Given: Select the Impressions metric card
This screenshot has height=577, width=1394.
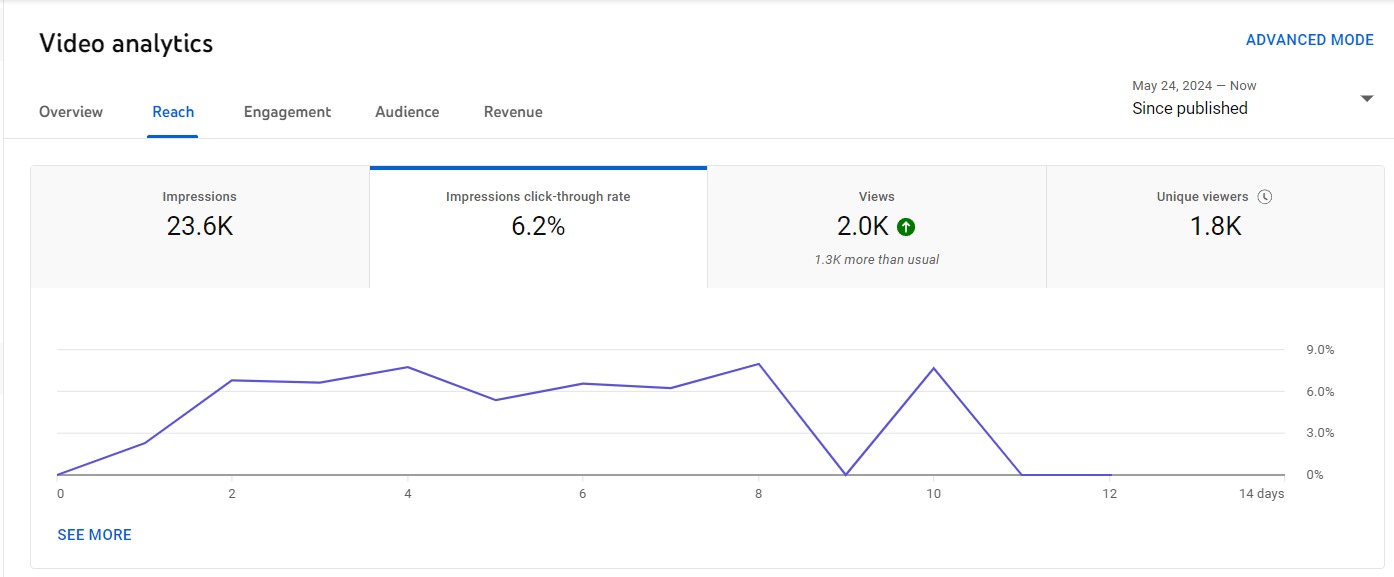Looking at the screenshot, I should pyautogui.click(x=200, y=227).
